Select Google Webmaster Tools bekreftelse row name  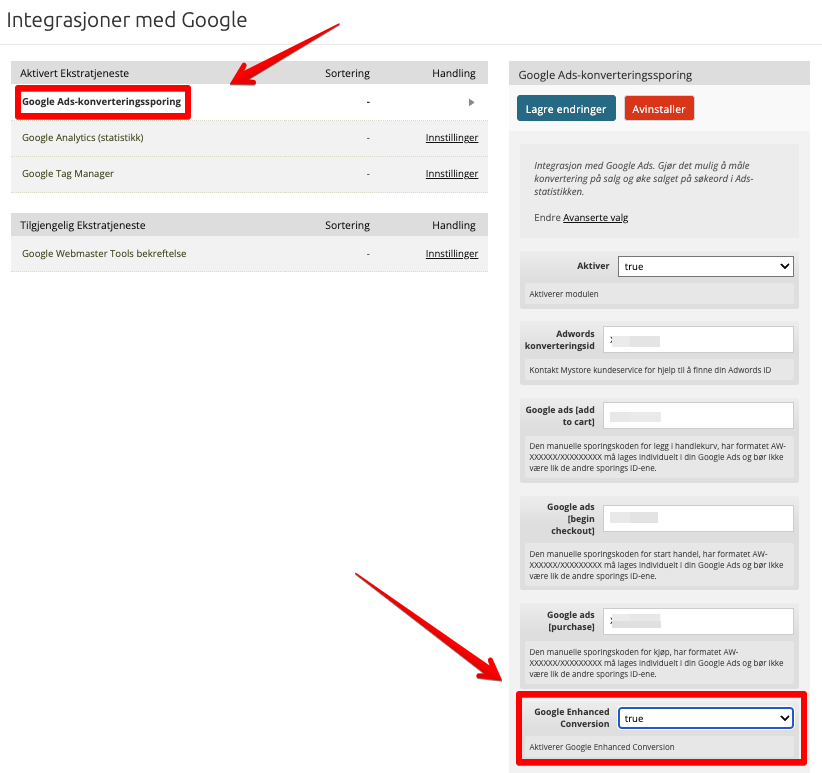point(104,254)
